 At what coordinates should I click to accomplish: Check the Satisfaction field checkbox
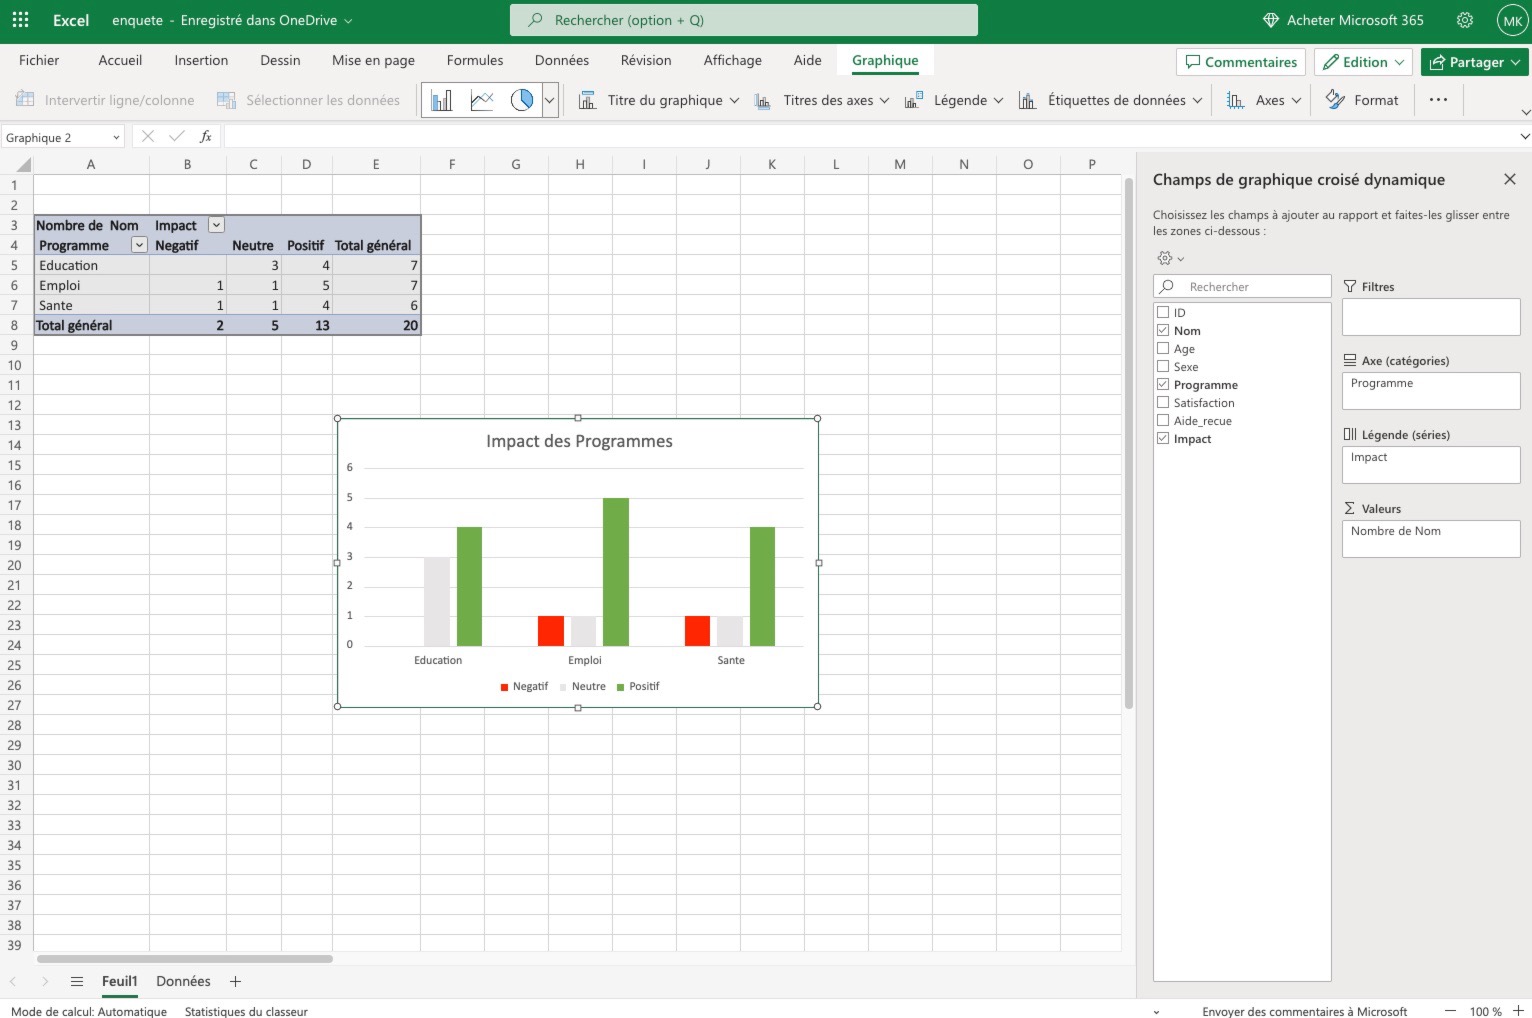pyautogui.click(x=1163, y=402)
